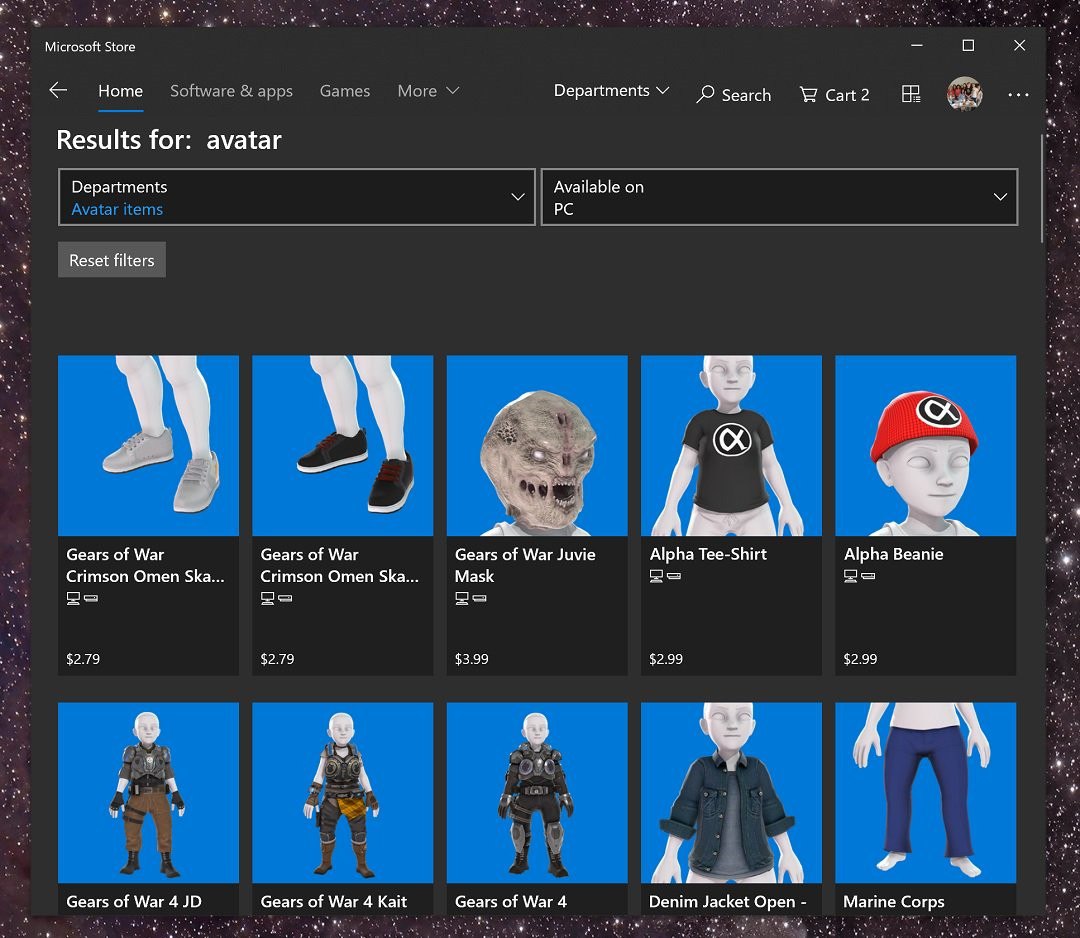Minimize the Microsoft Store window
Screen dimensions: 1080x938
coord(917,45)
